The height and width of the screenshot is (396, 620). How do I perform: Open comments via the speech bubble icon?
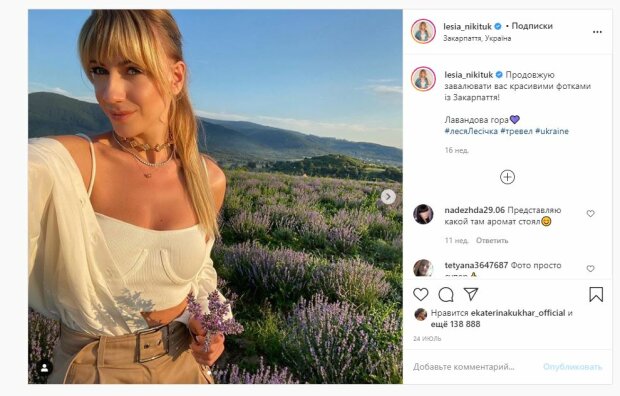tap(446, 294)
